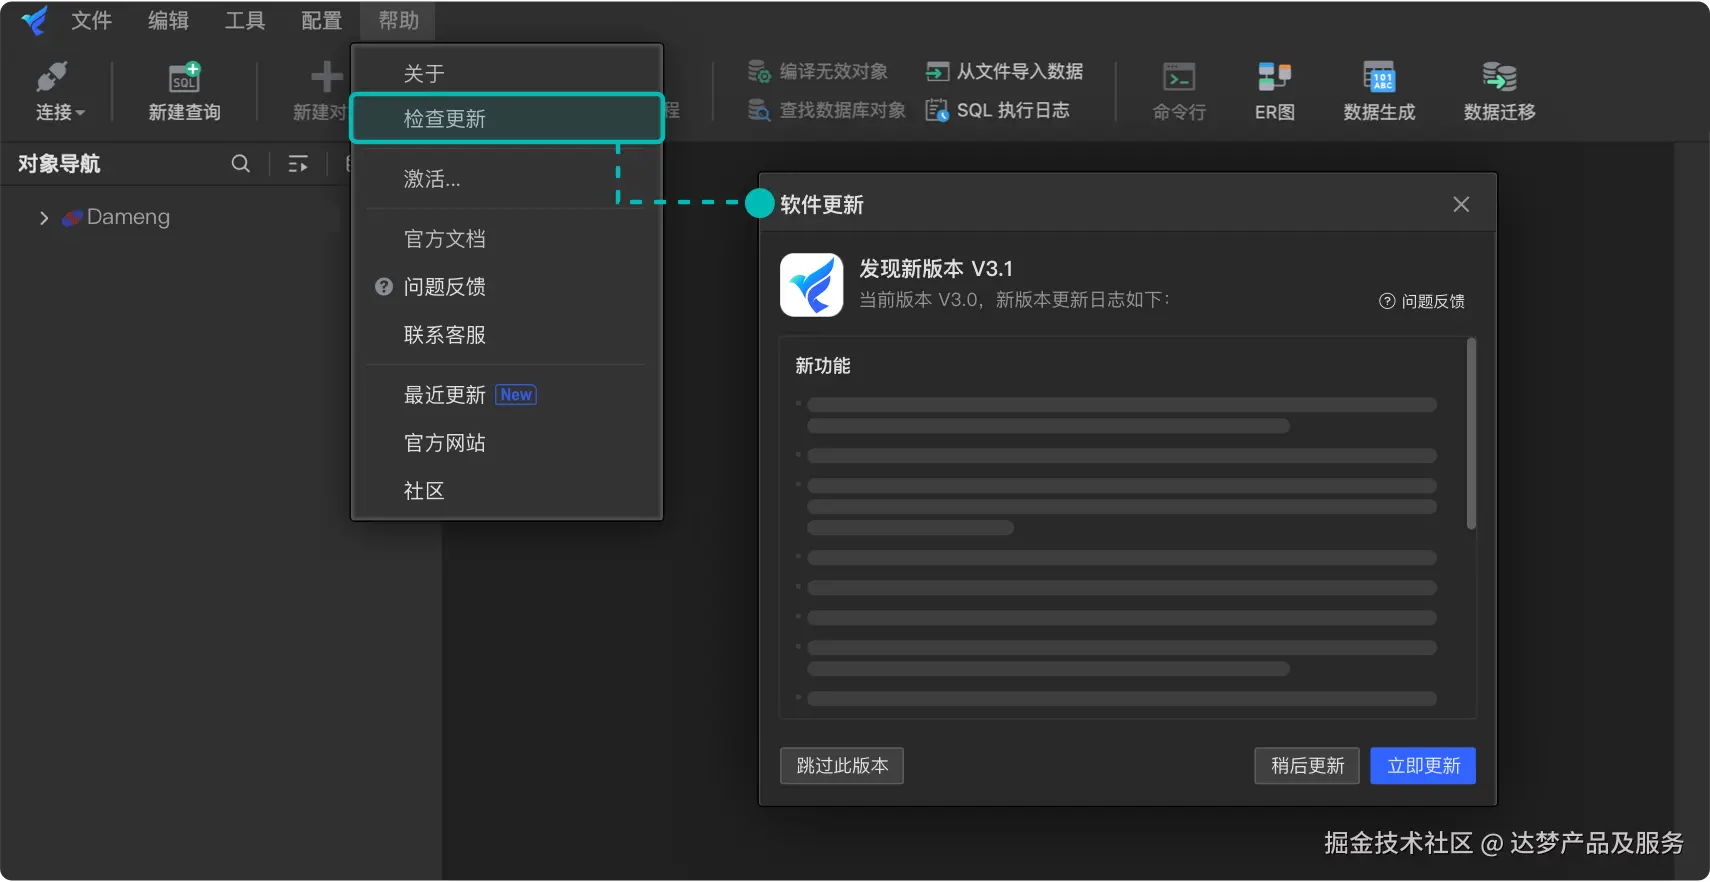The height and width of the screenshot is (882, 1710).
Task: Click filter list icon in 对象导航 panel
Action: (x=298, y=164)
